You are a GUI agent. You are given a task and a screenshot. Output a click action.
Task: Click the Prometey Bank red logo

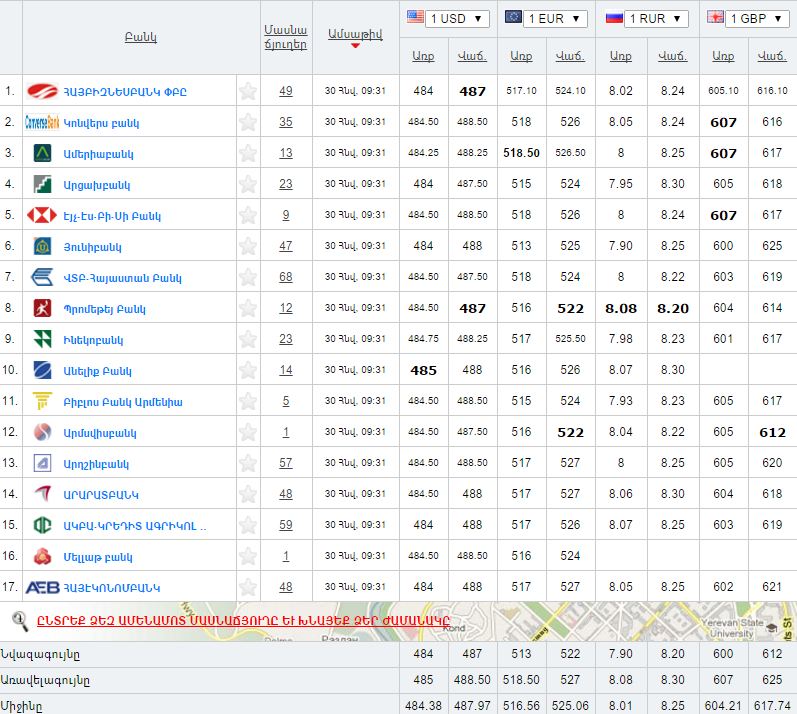[x=42, y=309]
